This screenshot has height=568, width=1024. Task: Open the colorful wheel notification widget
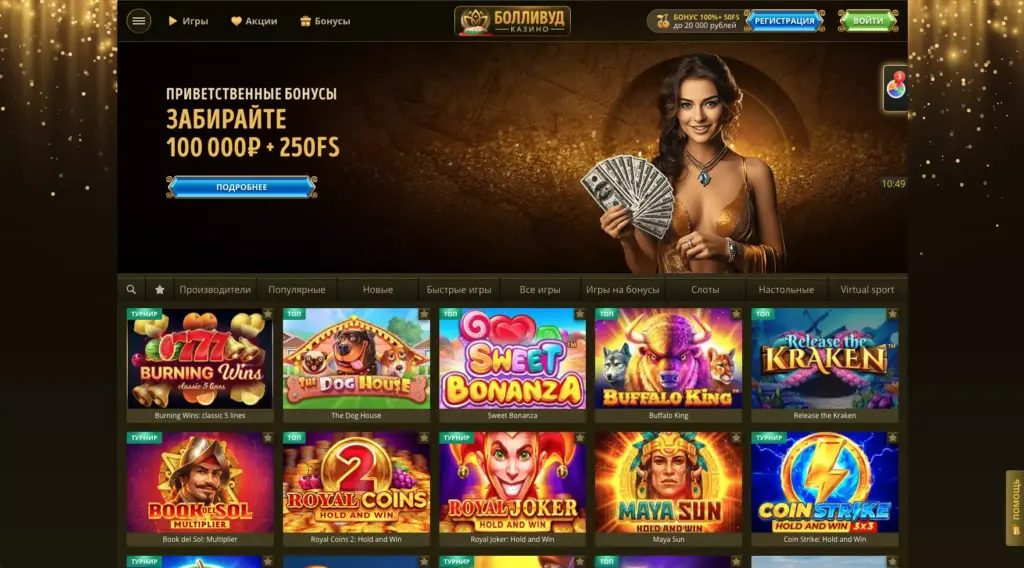click(895, 87)
